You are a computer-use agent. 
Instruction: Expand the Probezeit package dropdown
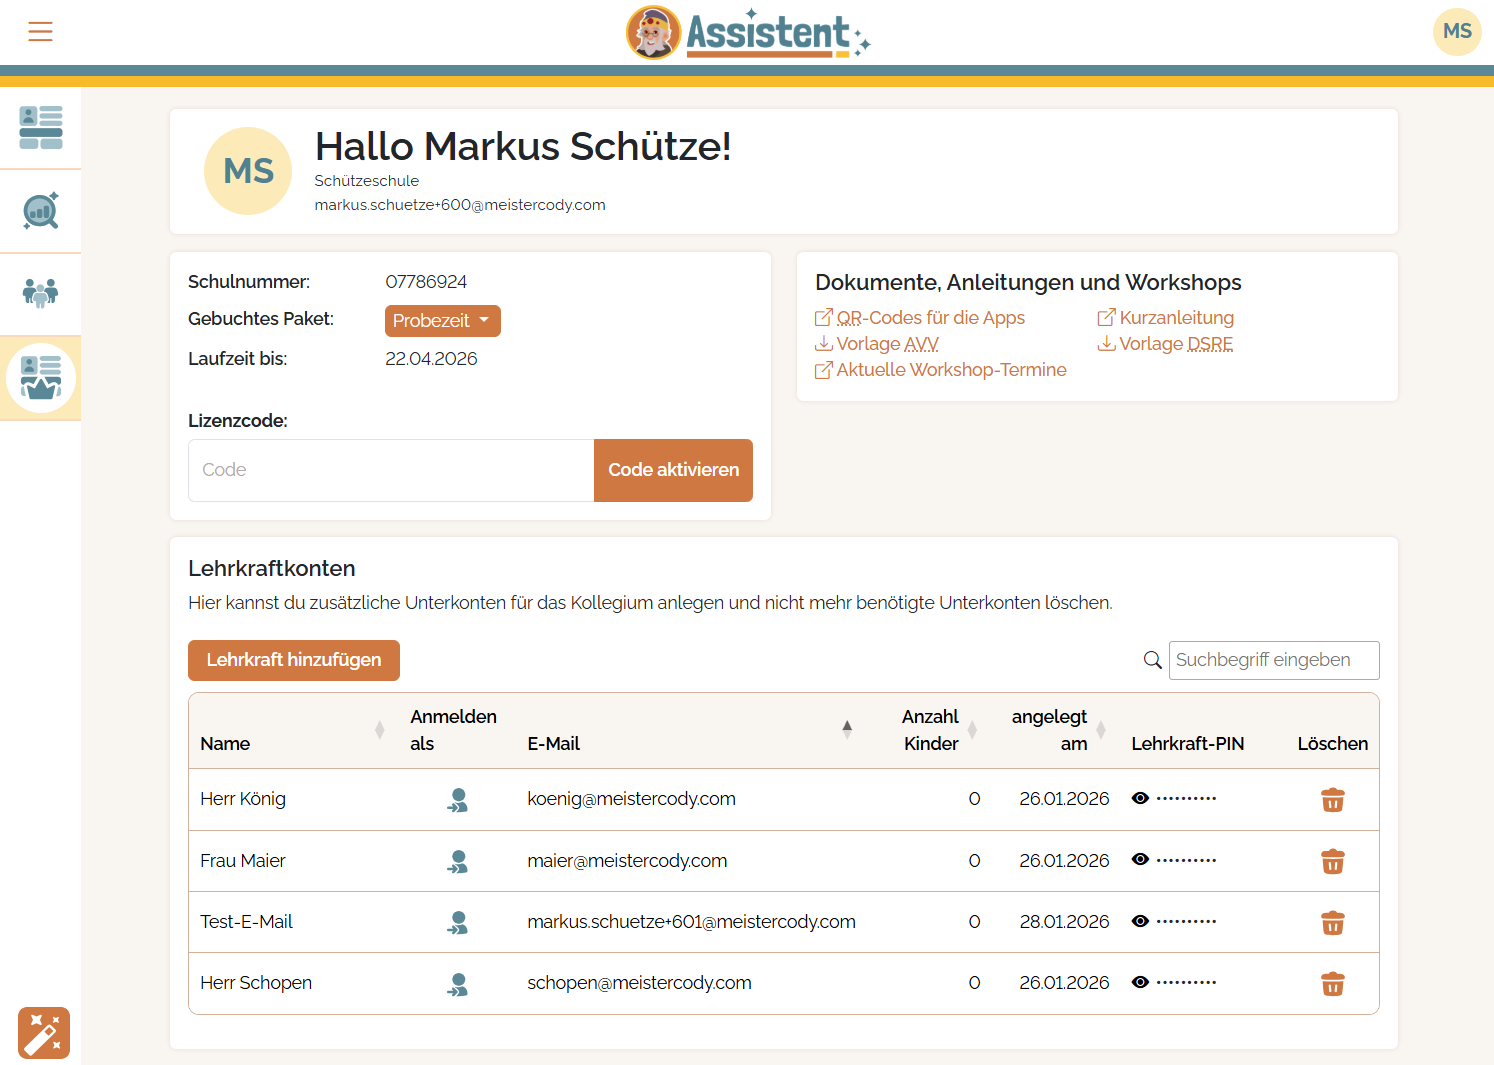(442, 321)
